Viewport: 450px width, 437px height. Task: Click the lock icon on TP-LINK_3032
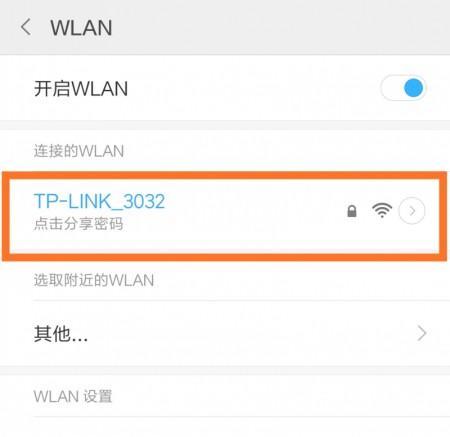(352, 211)
